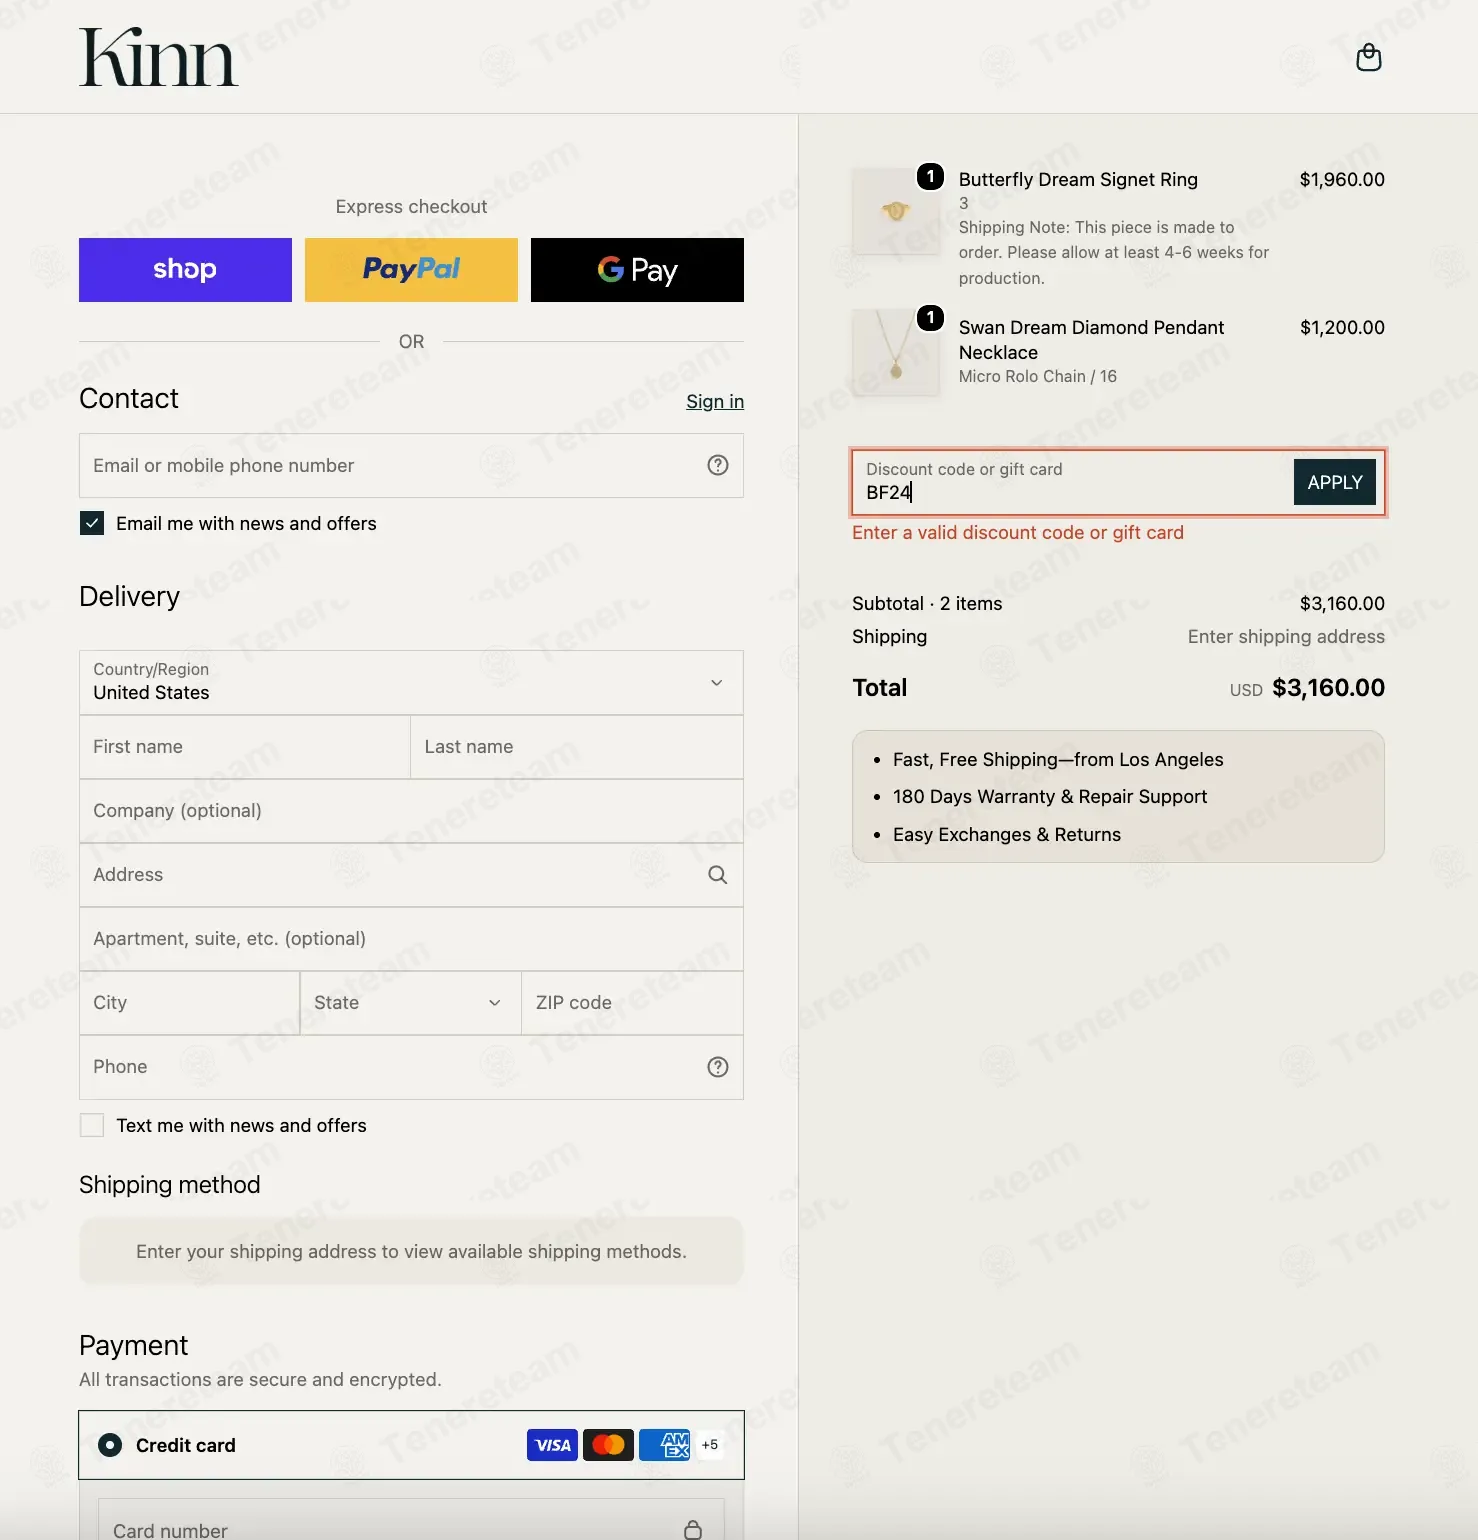Select the Credit card radio button
Image resolution: width=1478 pixels, height=1540 pixels.
[x=110, y=1445]
